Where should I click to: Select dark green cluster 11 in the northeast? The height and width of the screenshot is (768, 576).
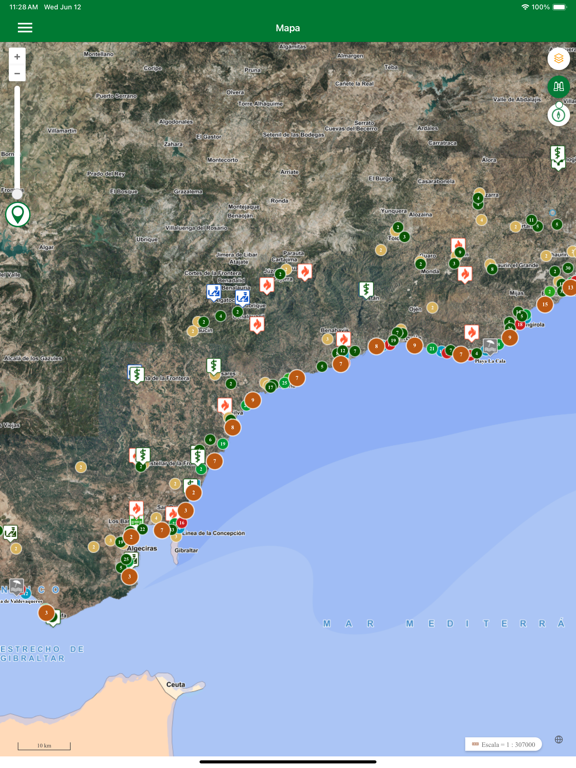pyautogui.click(x=531, y=220)
